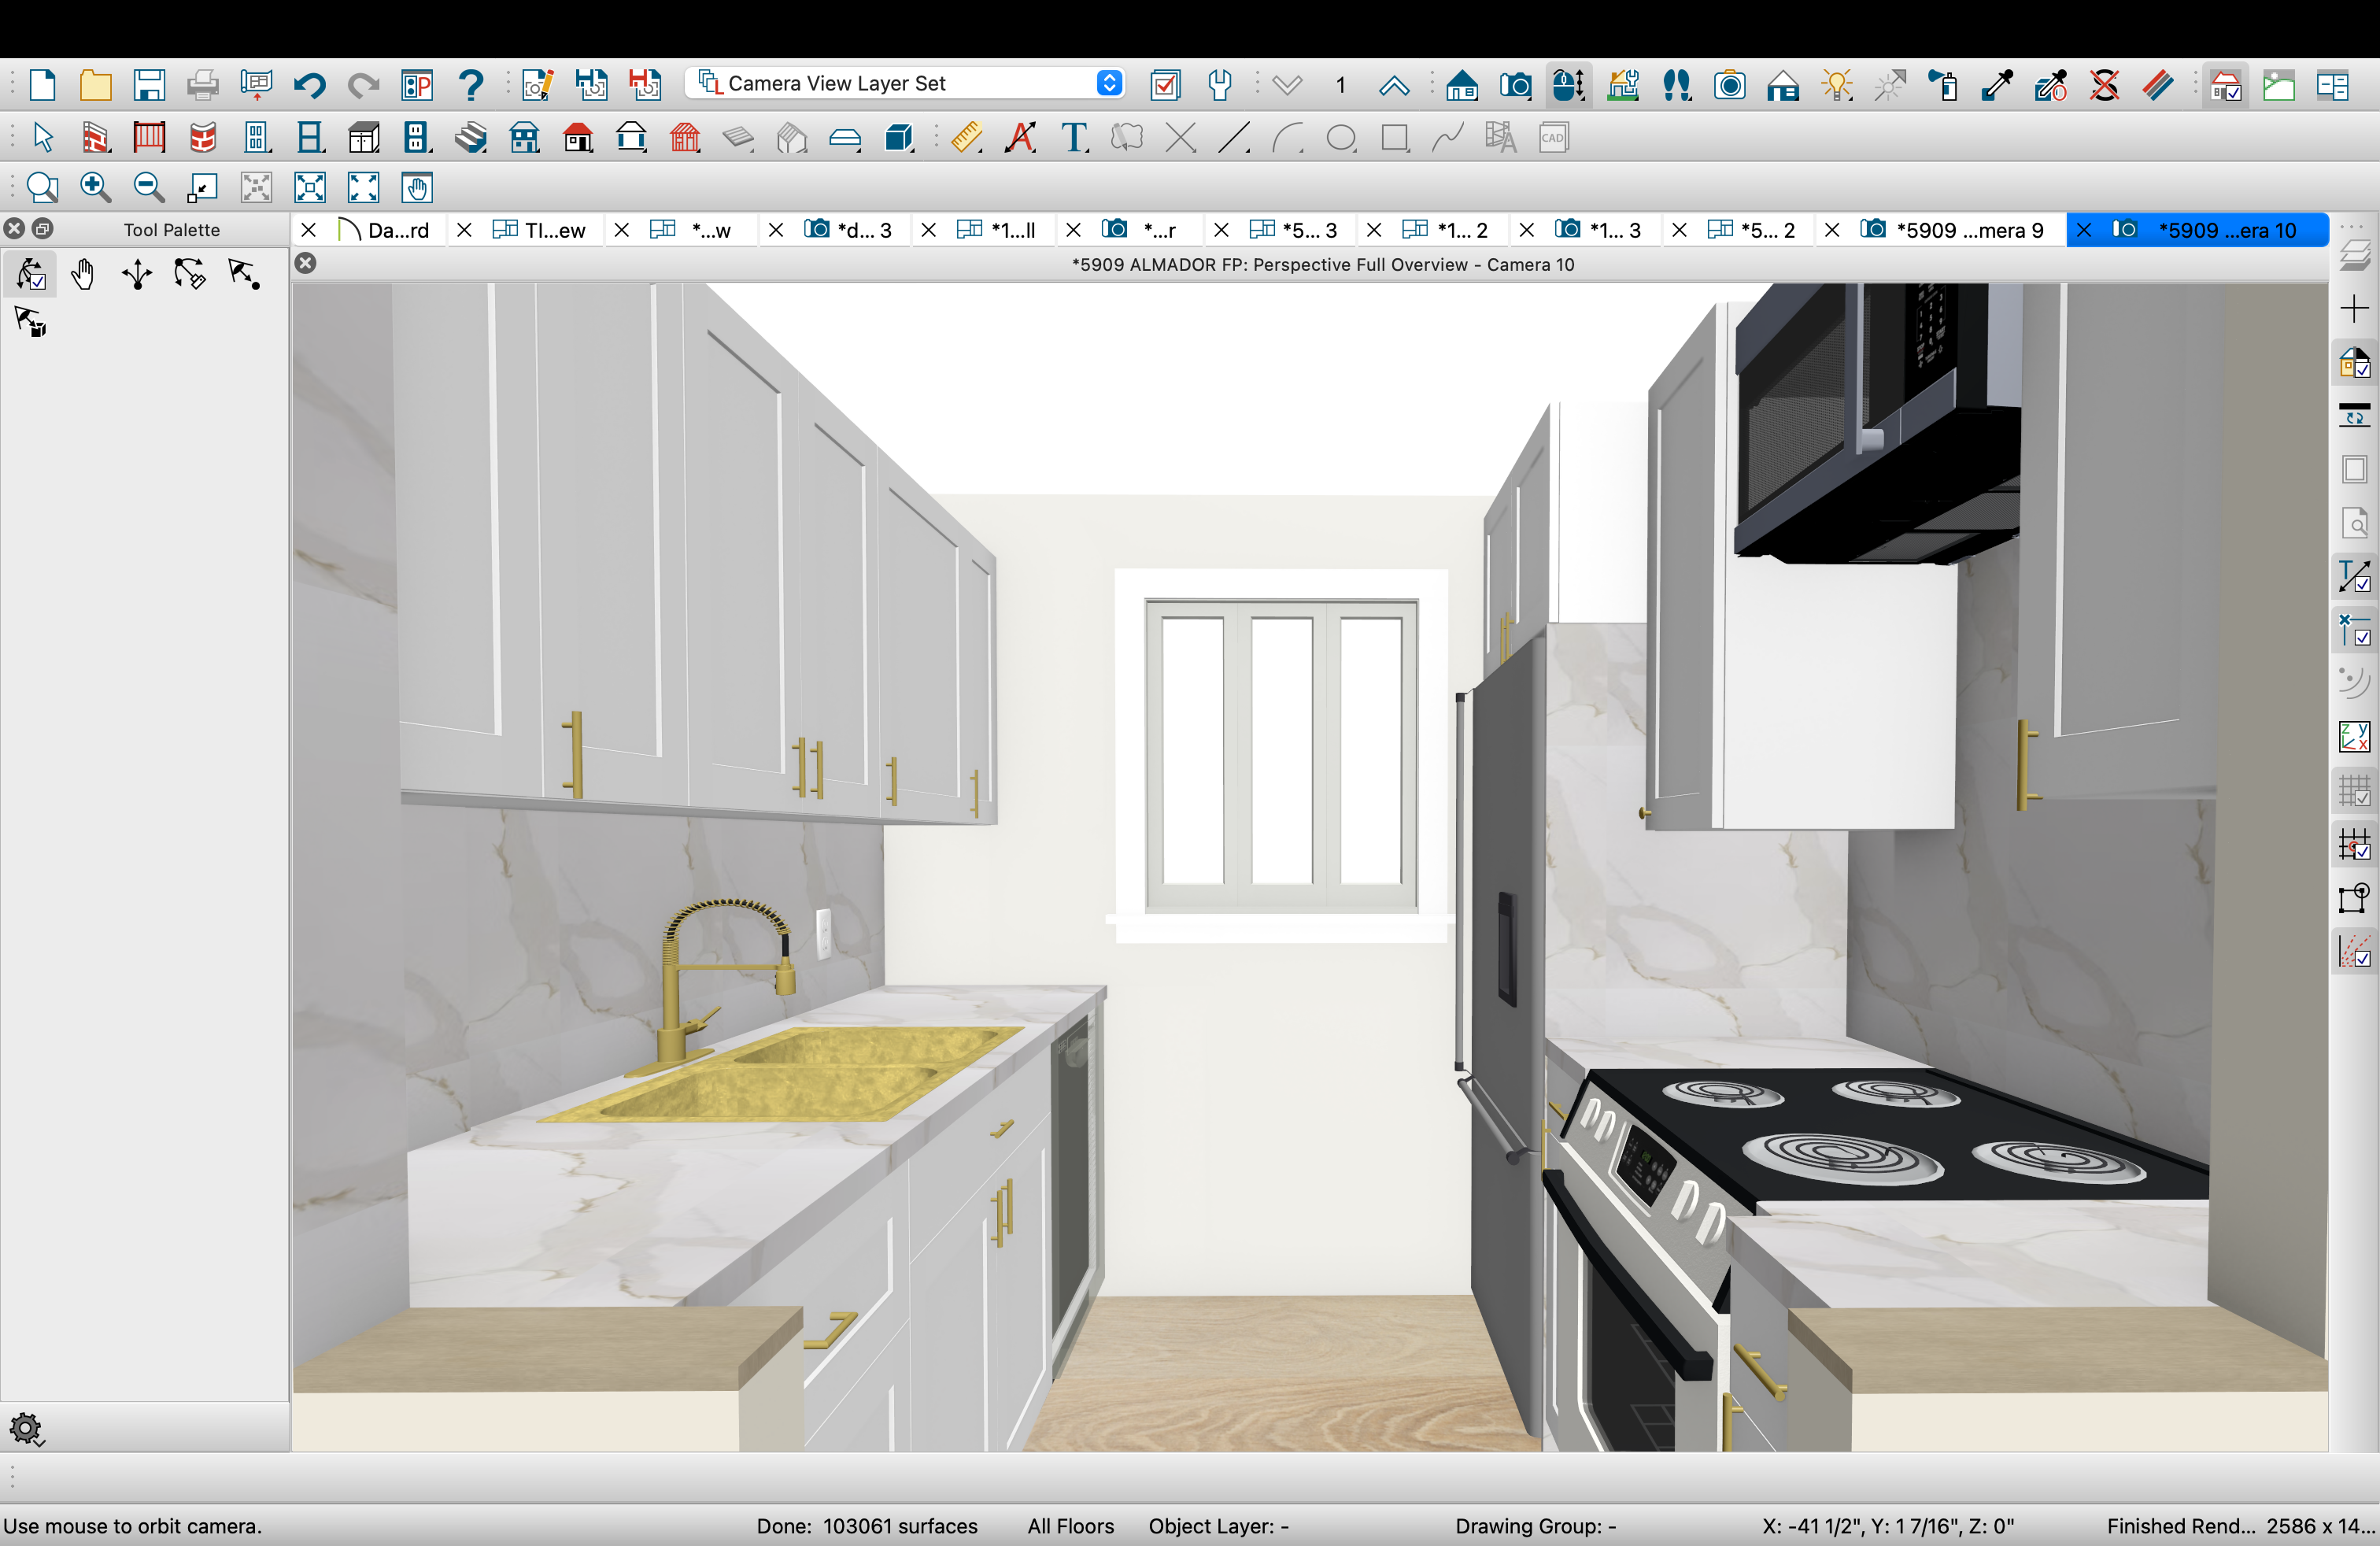Select the Move Camera tool in palette
This screenshot has width=2380, height=1546.
pyautogui.click(x=137, y=274)
